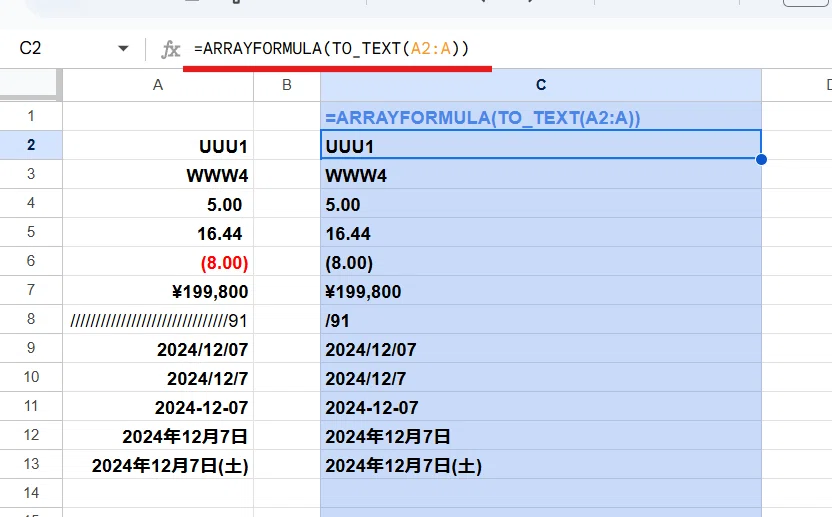Click cell C2 containing UUU1
The height and width of the screenshot is (517, 832).
(x=541, y=145)
